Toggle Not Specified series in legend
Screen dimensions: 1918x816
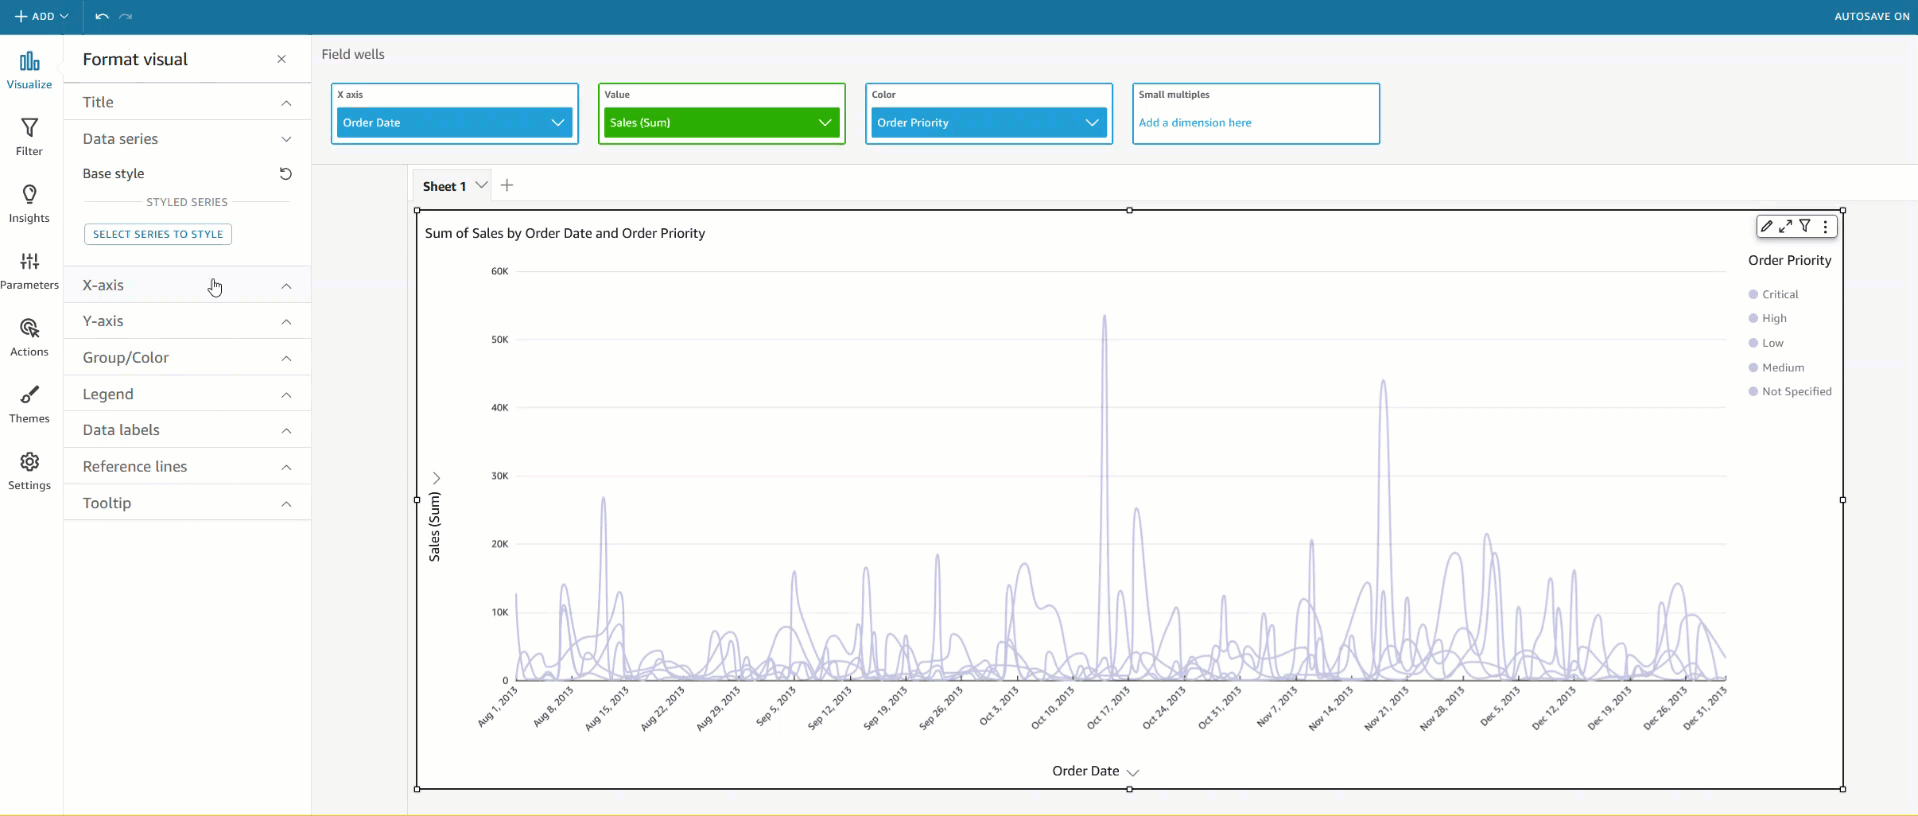click(1796, 392)
